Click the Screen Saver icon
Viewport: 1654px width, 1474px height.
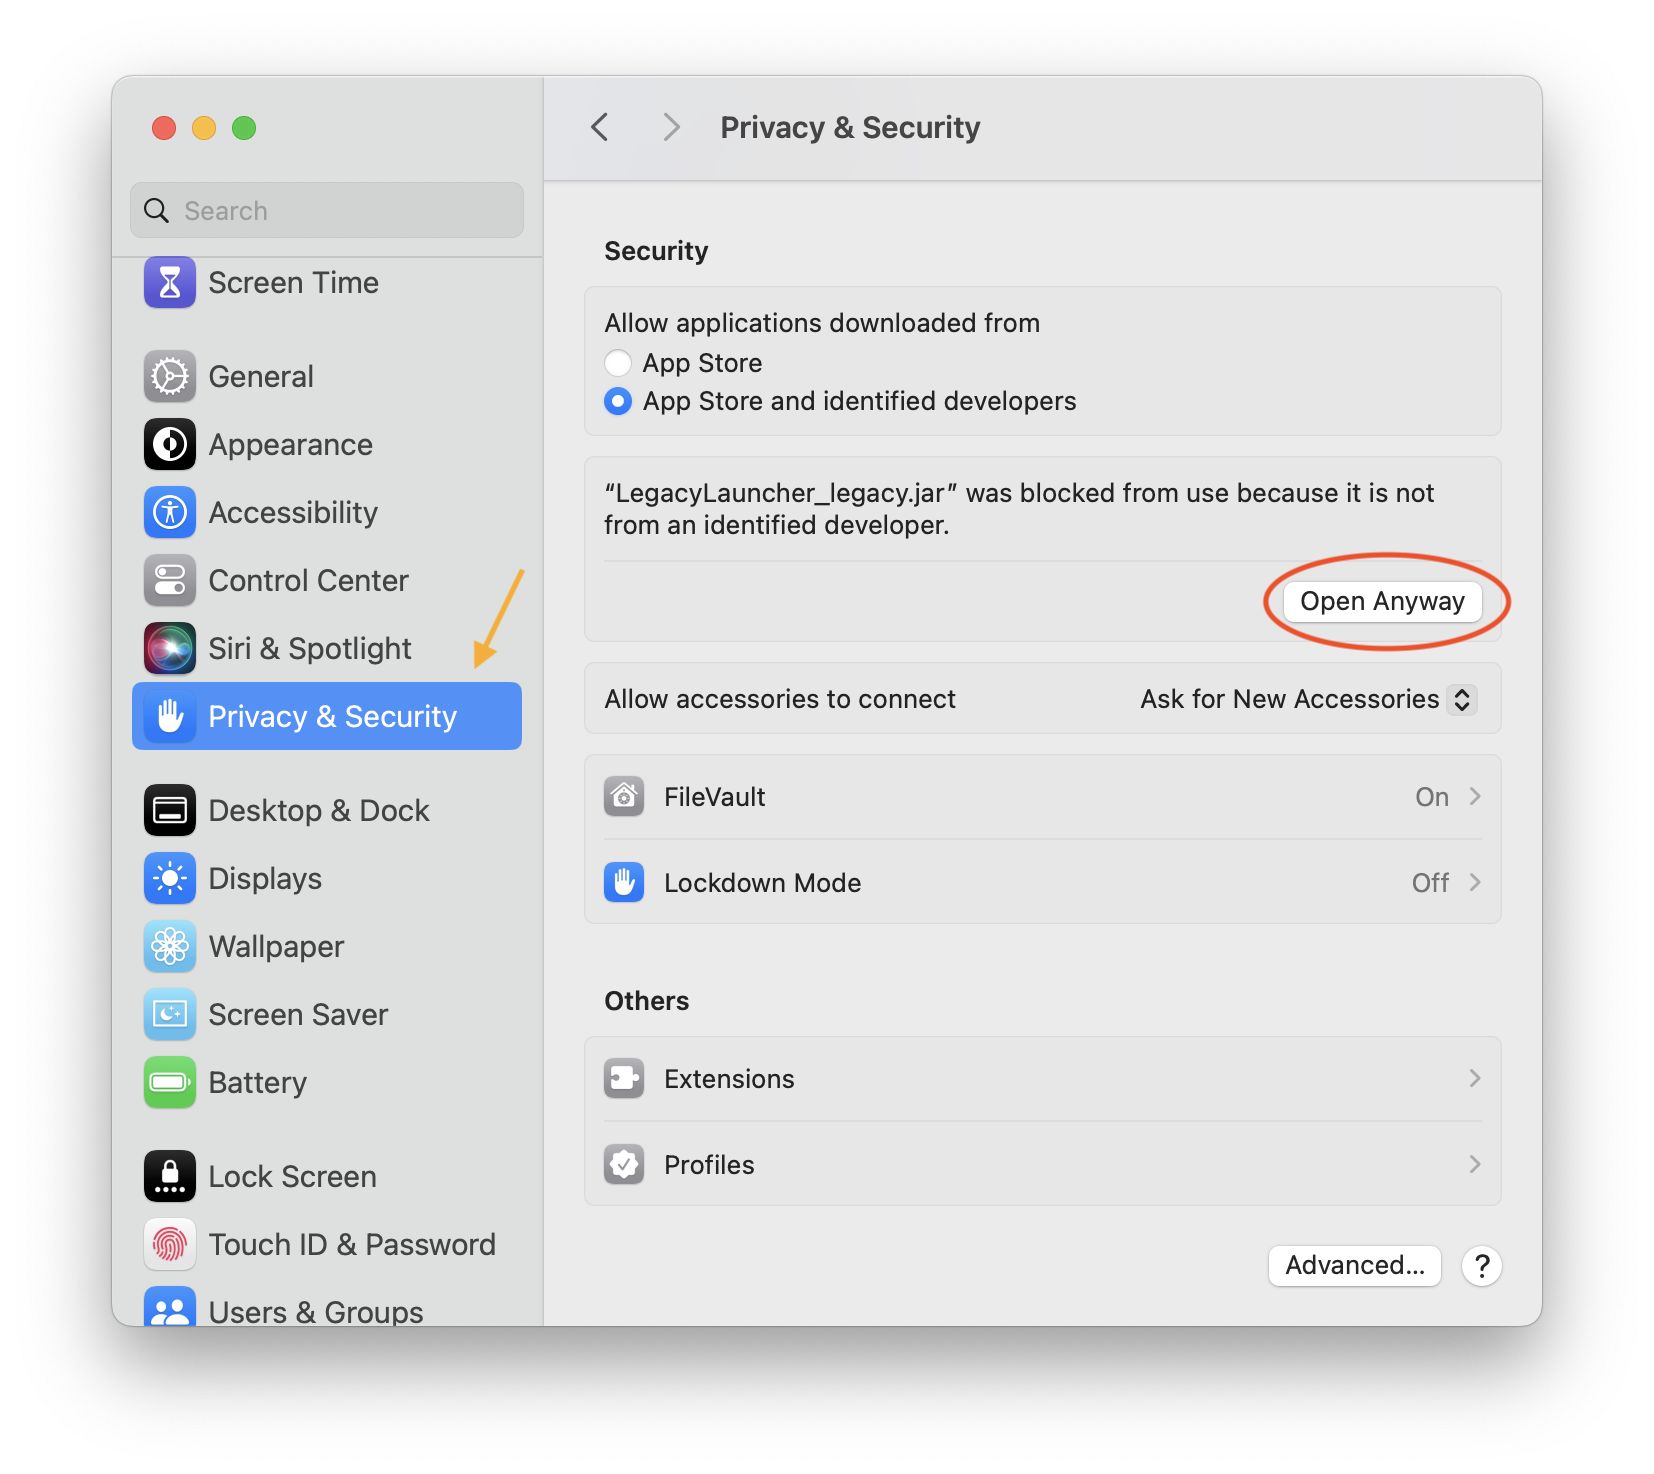pyautogui.click(x=170, y=1014)
